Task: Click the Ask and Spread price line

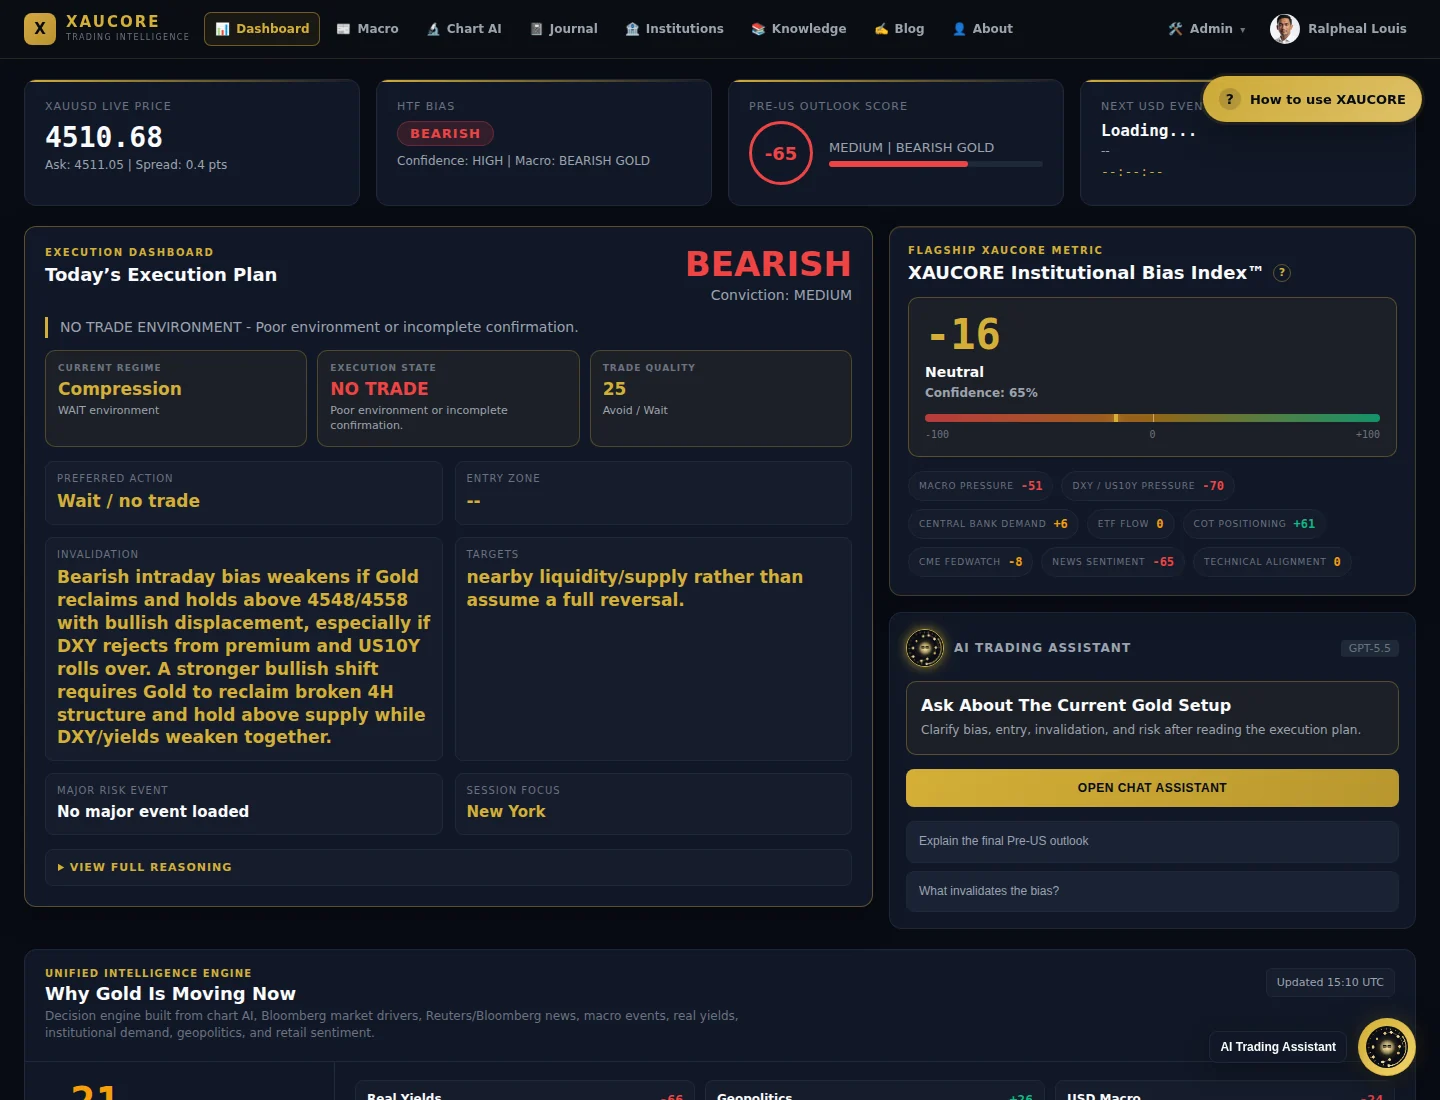Action: click(x=136, y=165)
